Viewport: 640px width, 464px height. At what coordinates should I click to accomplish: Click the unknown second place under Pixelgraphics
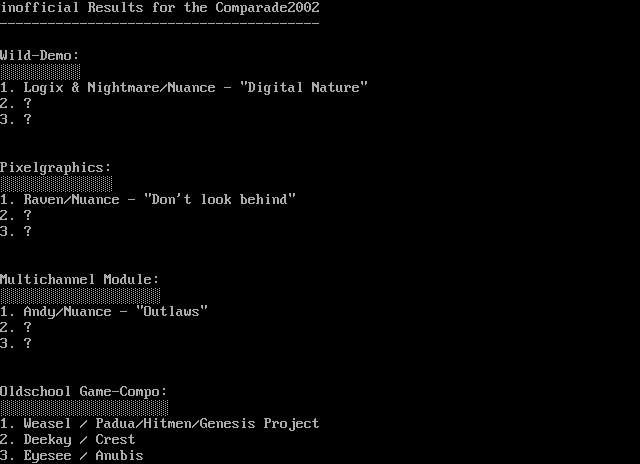(x=16, y=215)
